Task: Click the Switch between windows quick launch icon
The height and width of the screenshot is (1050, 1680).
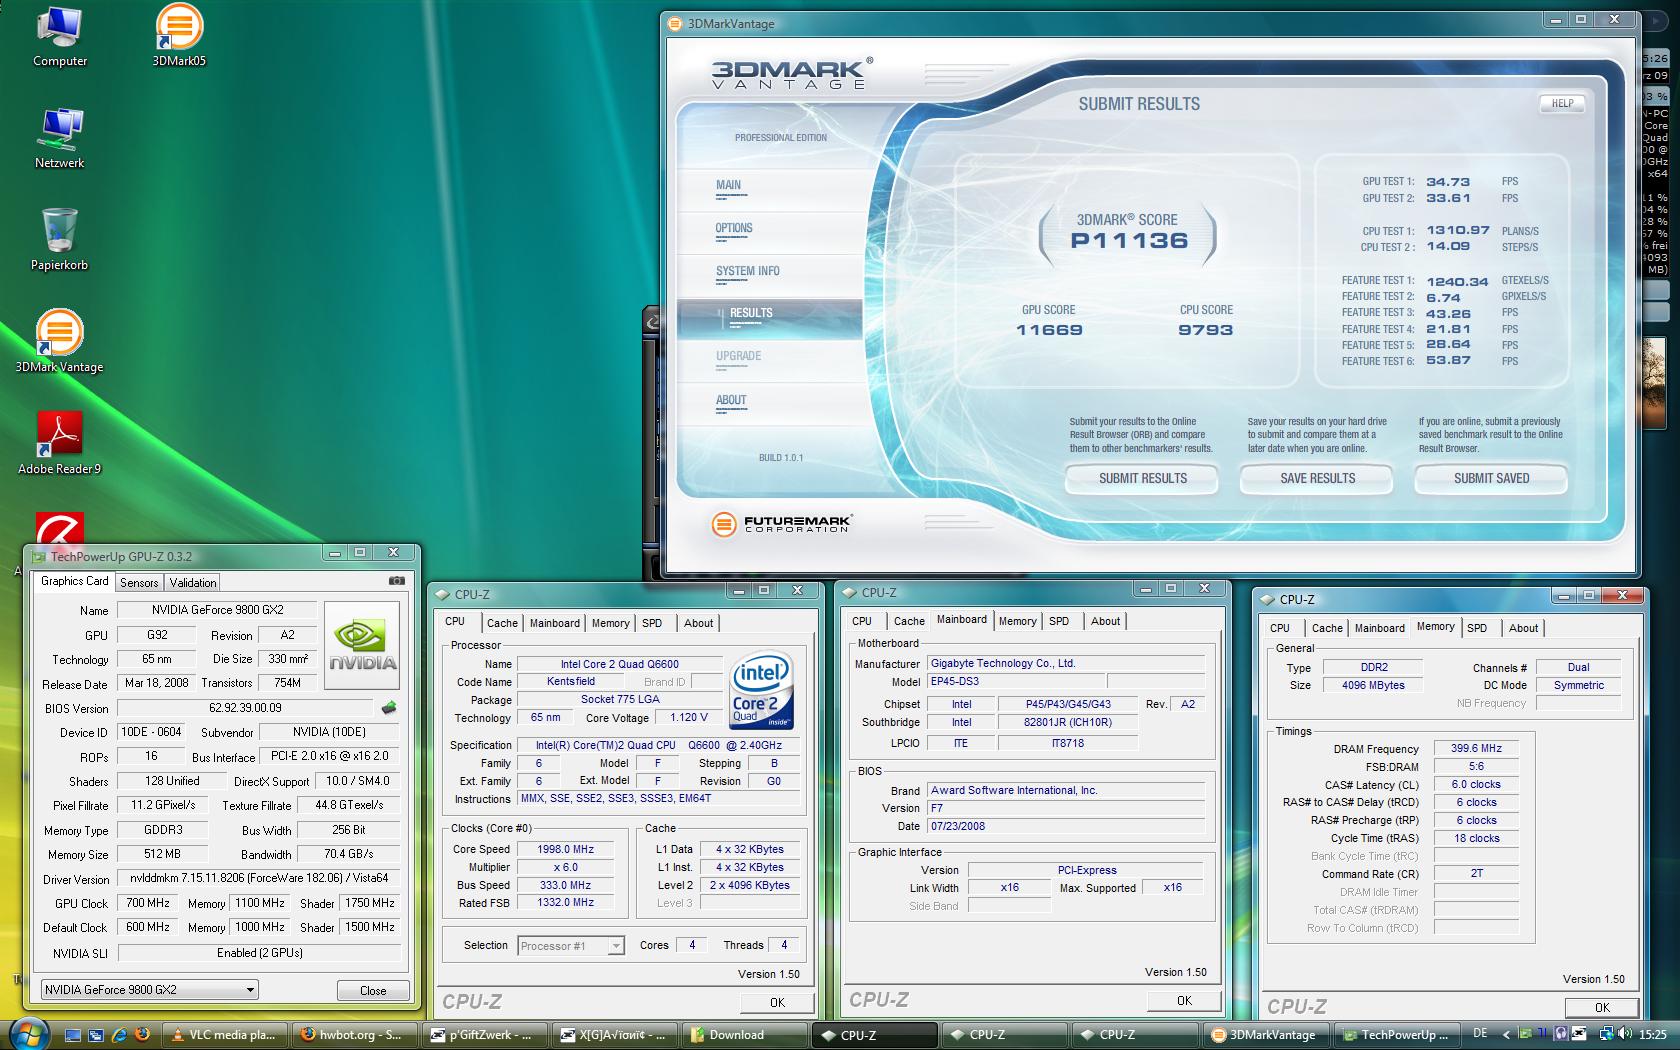Action: tap(95, 1035)
